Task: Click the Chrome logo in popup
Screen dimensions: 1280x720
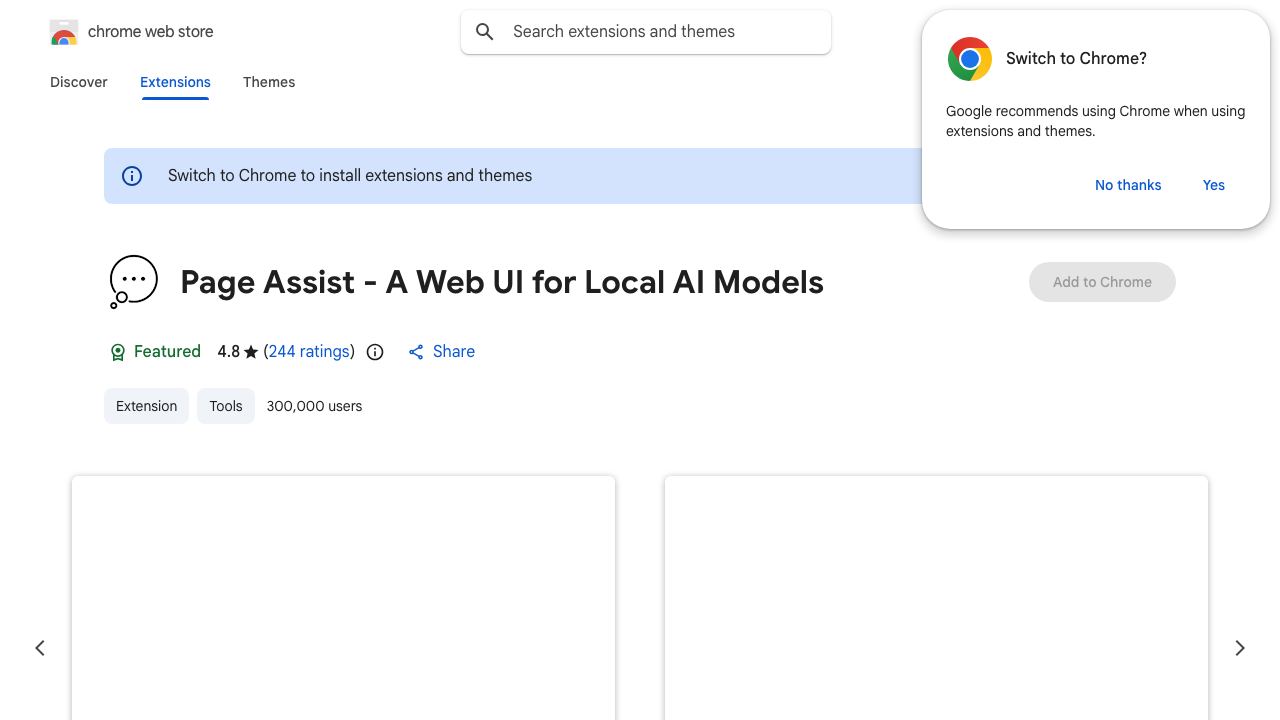Action: [x=970, y=59]
